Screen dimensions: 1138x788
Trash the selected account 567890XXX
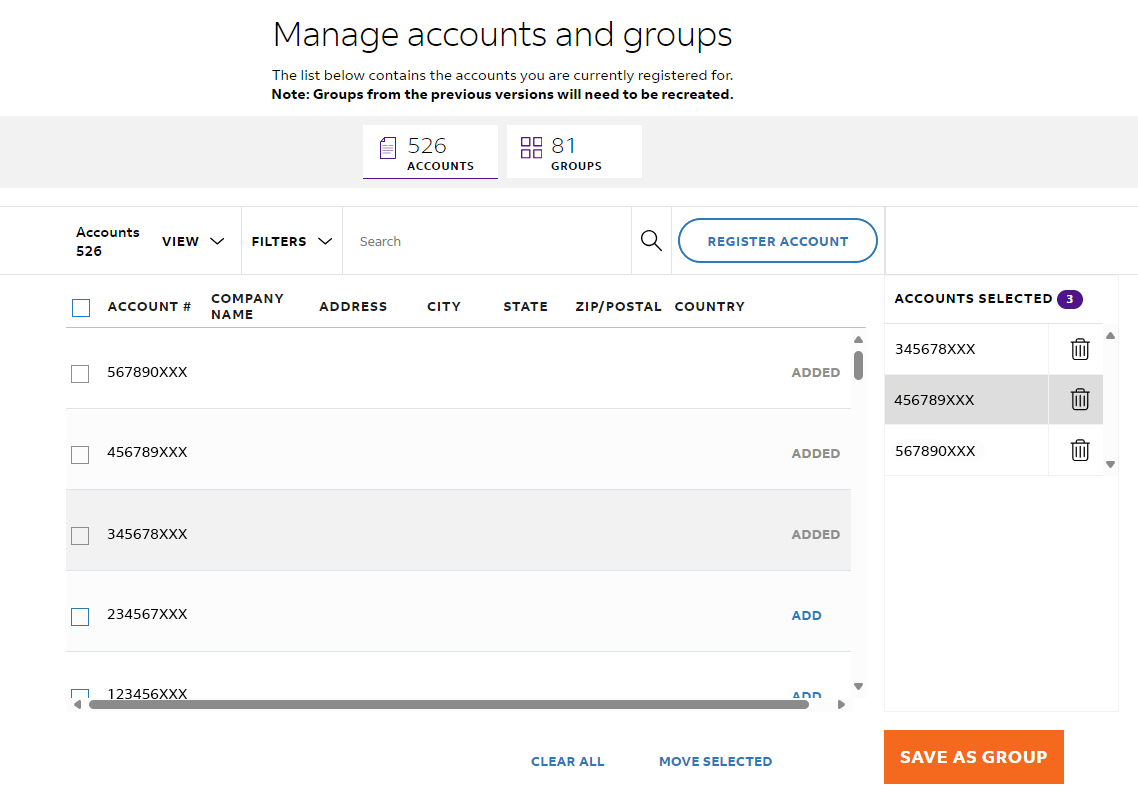click(1080, 450)
